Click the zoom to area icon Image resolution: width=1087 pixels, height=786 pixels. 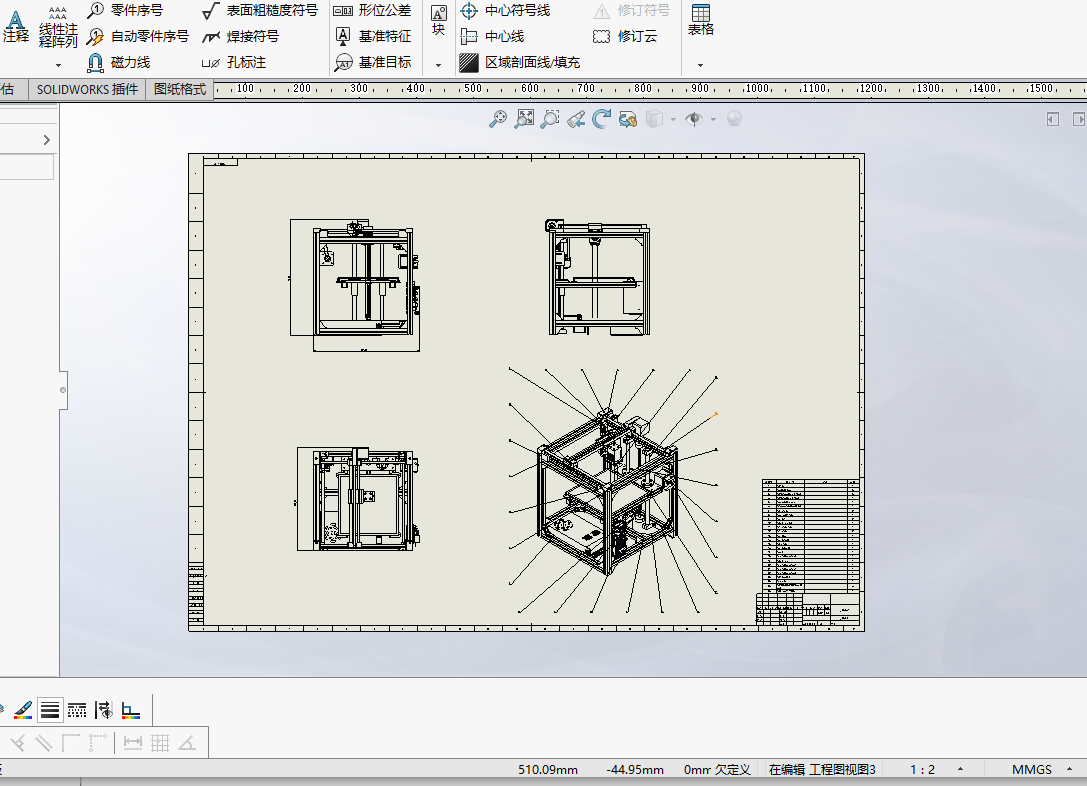pyautogui.click(x=524, y=119)
